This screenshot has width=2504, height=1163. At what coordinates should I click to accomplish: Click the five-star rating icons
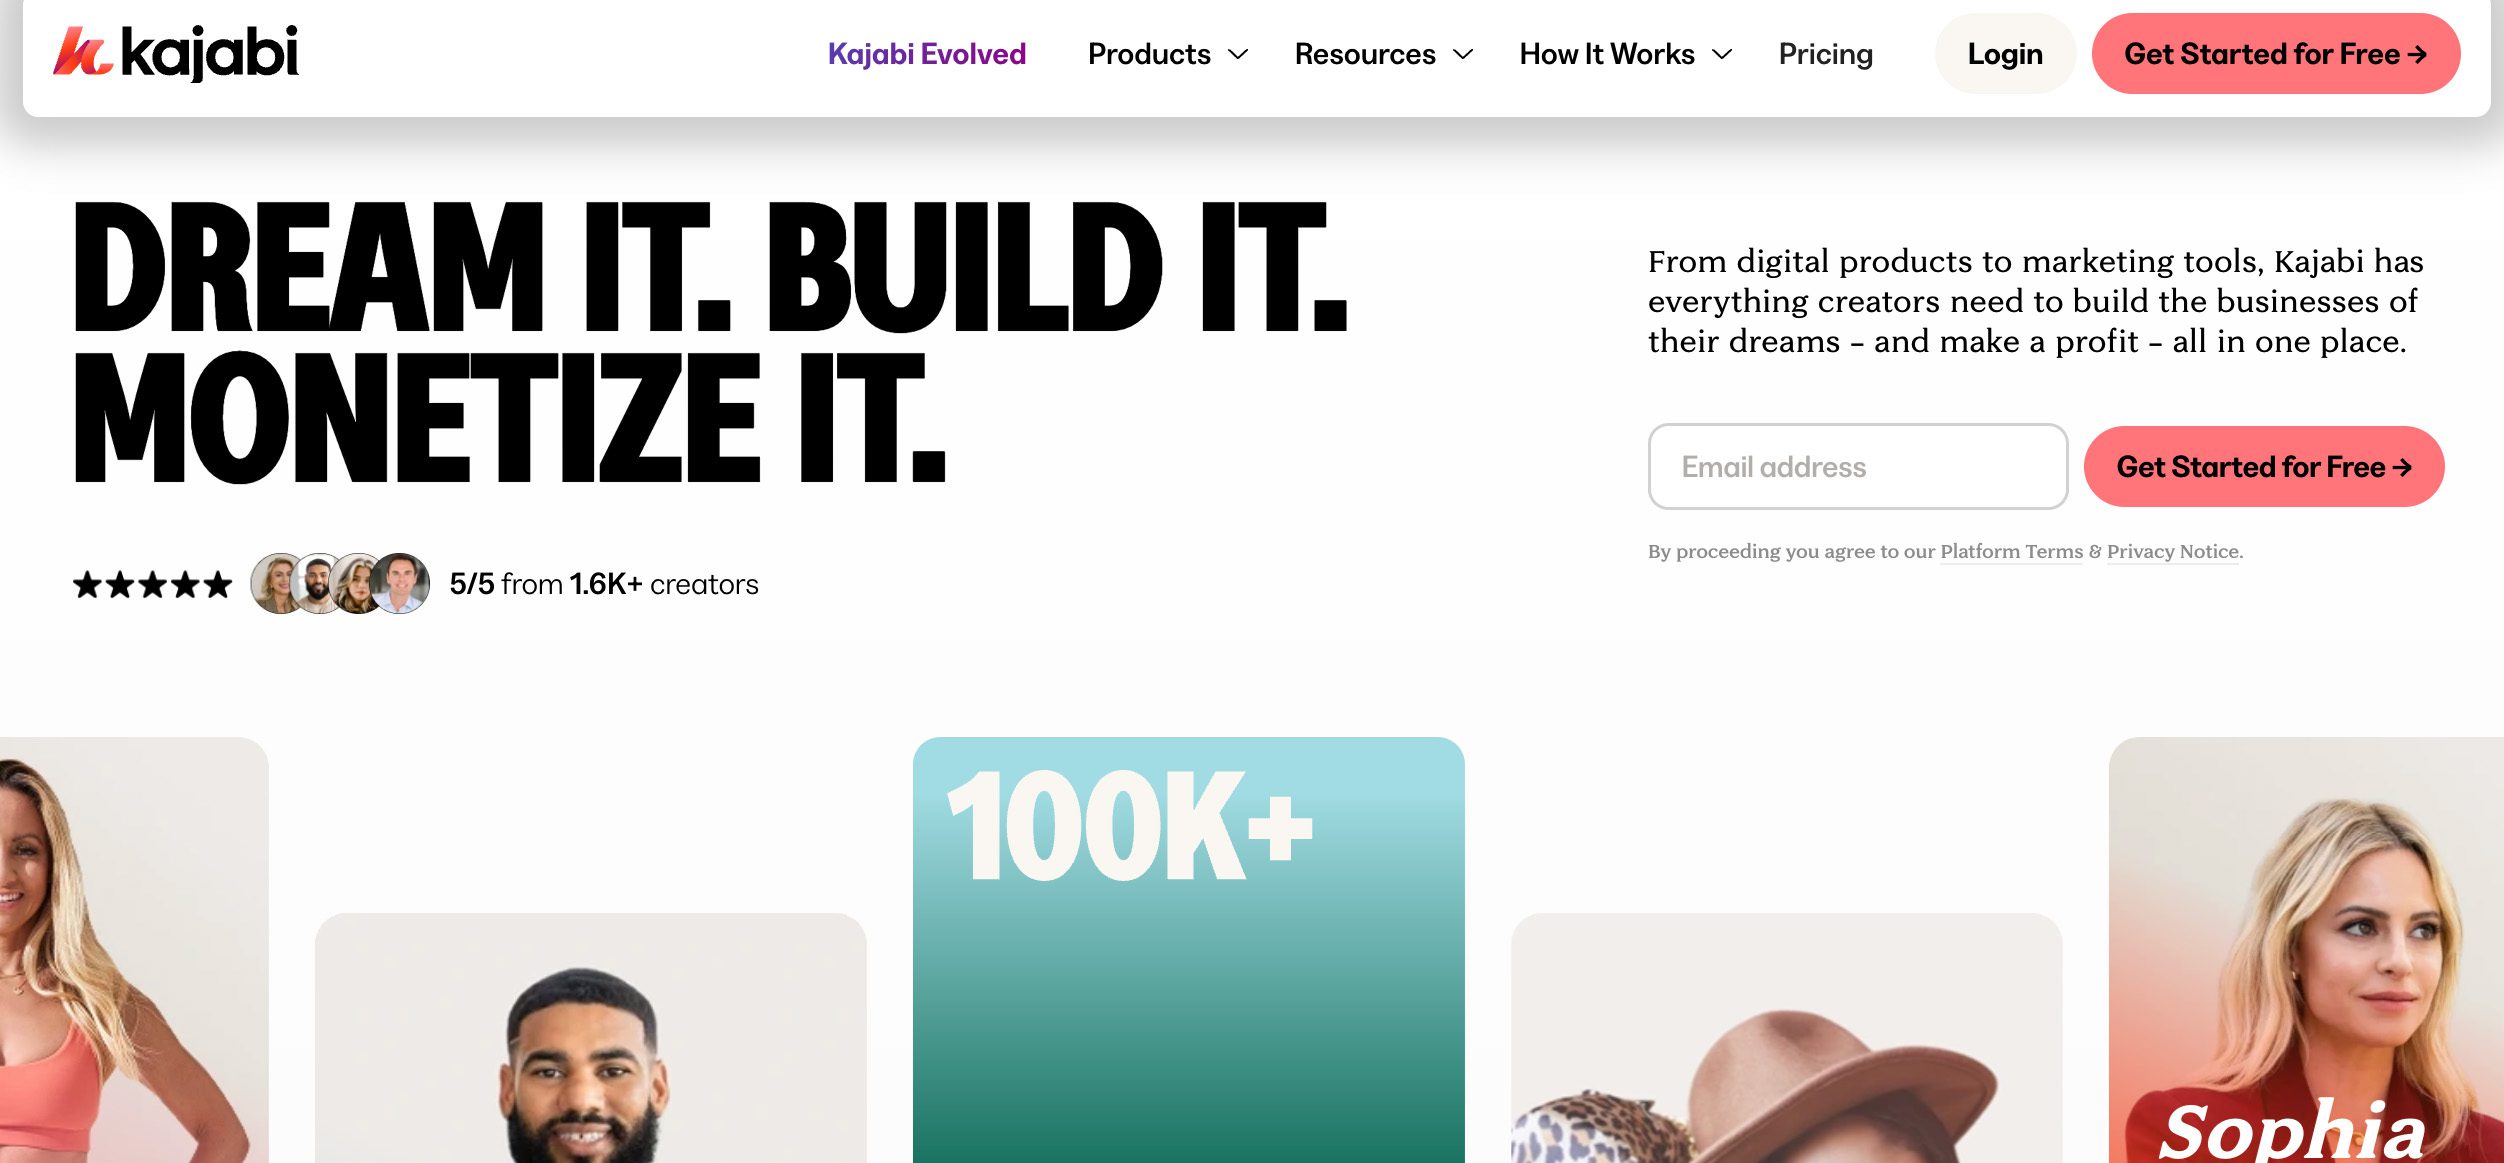click(152, 584)
